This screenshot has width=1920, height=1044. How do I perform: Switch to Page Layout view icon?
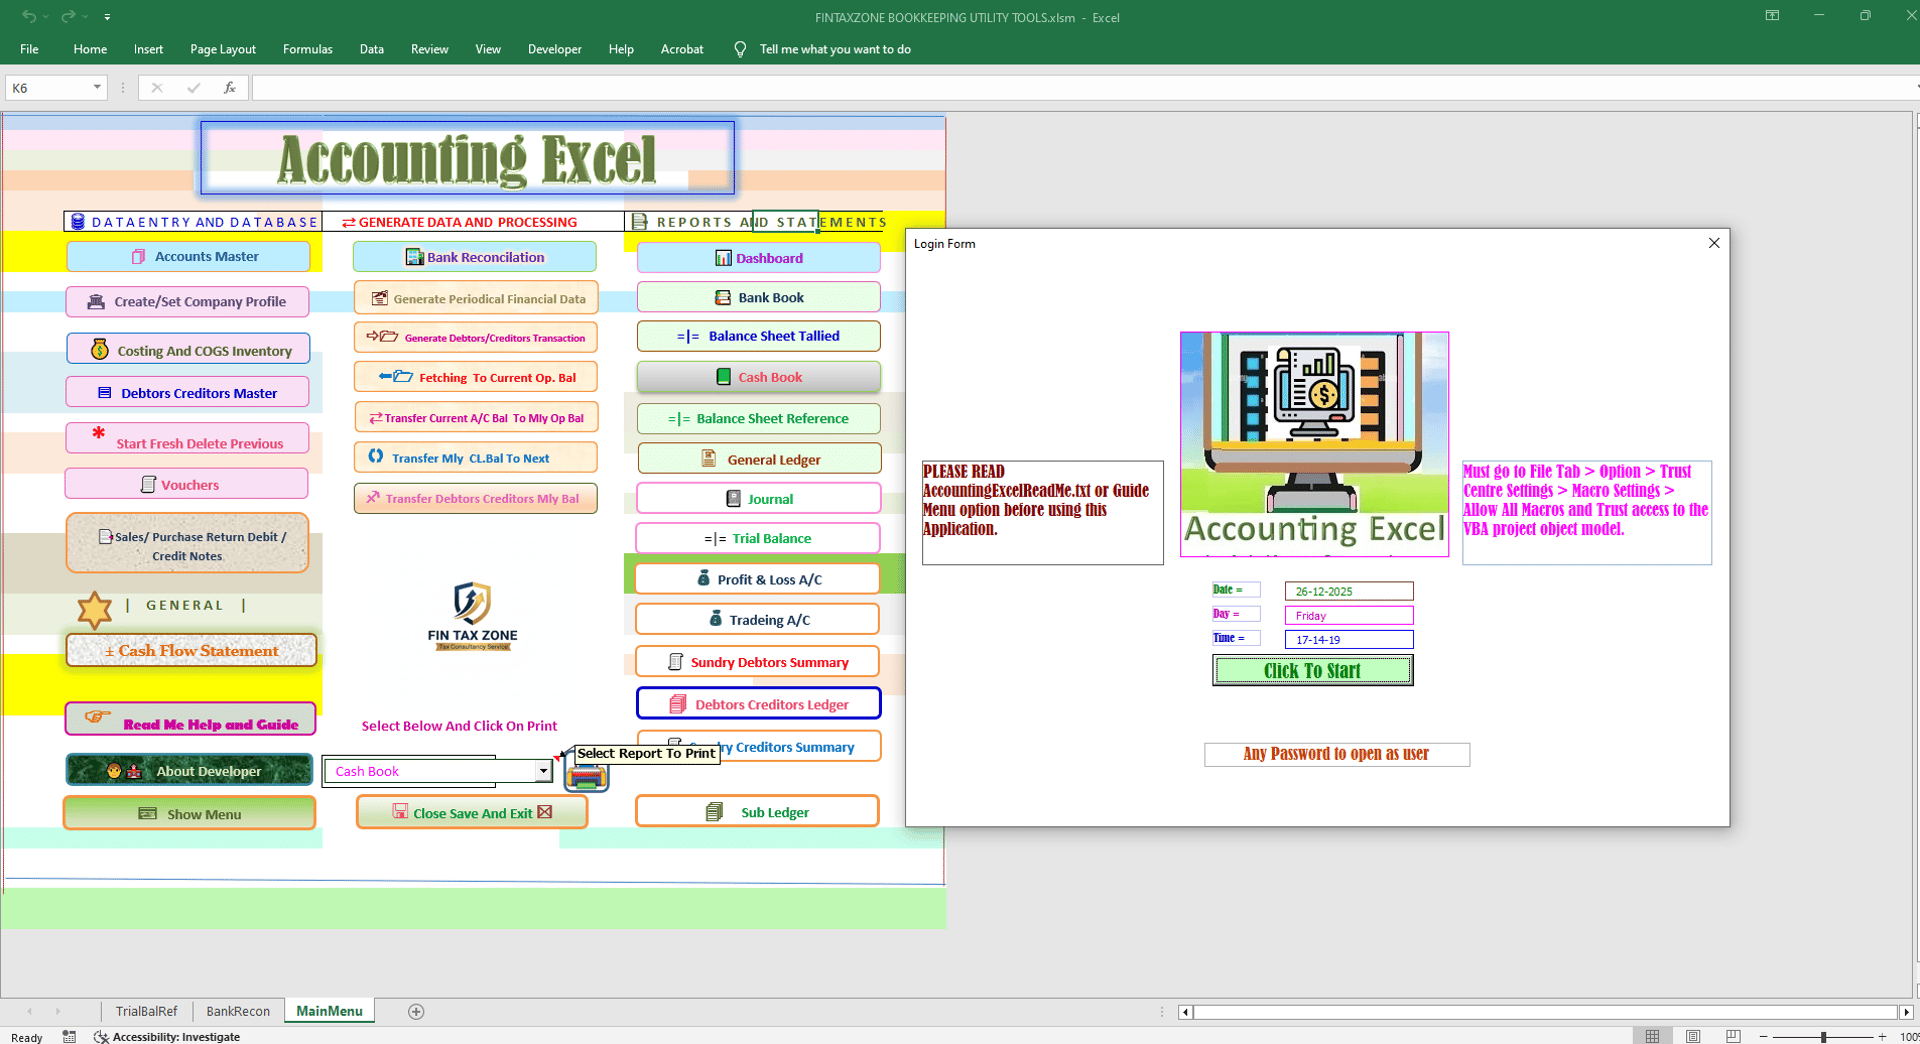click(1693, 1037)
